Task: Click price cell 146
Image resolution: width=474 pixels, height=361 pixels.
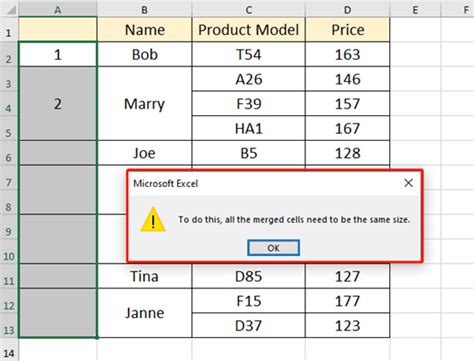Action: tap(347, 79)
